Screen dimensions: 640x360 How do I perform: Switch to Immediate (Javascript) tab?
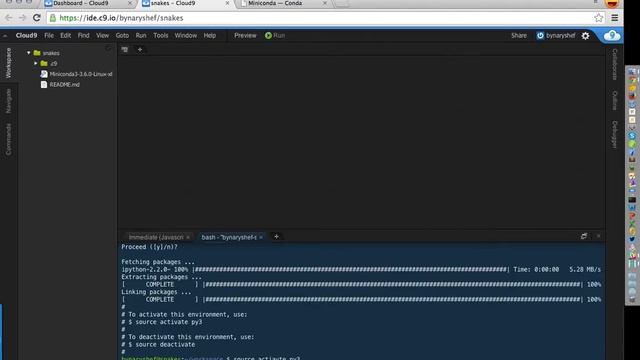pos(156,237)
